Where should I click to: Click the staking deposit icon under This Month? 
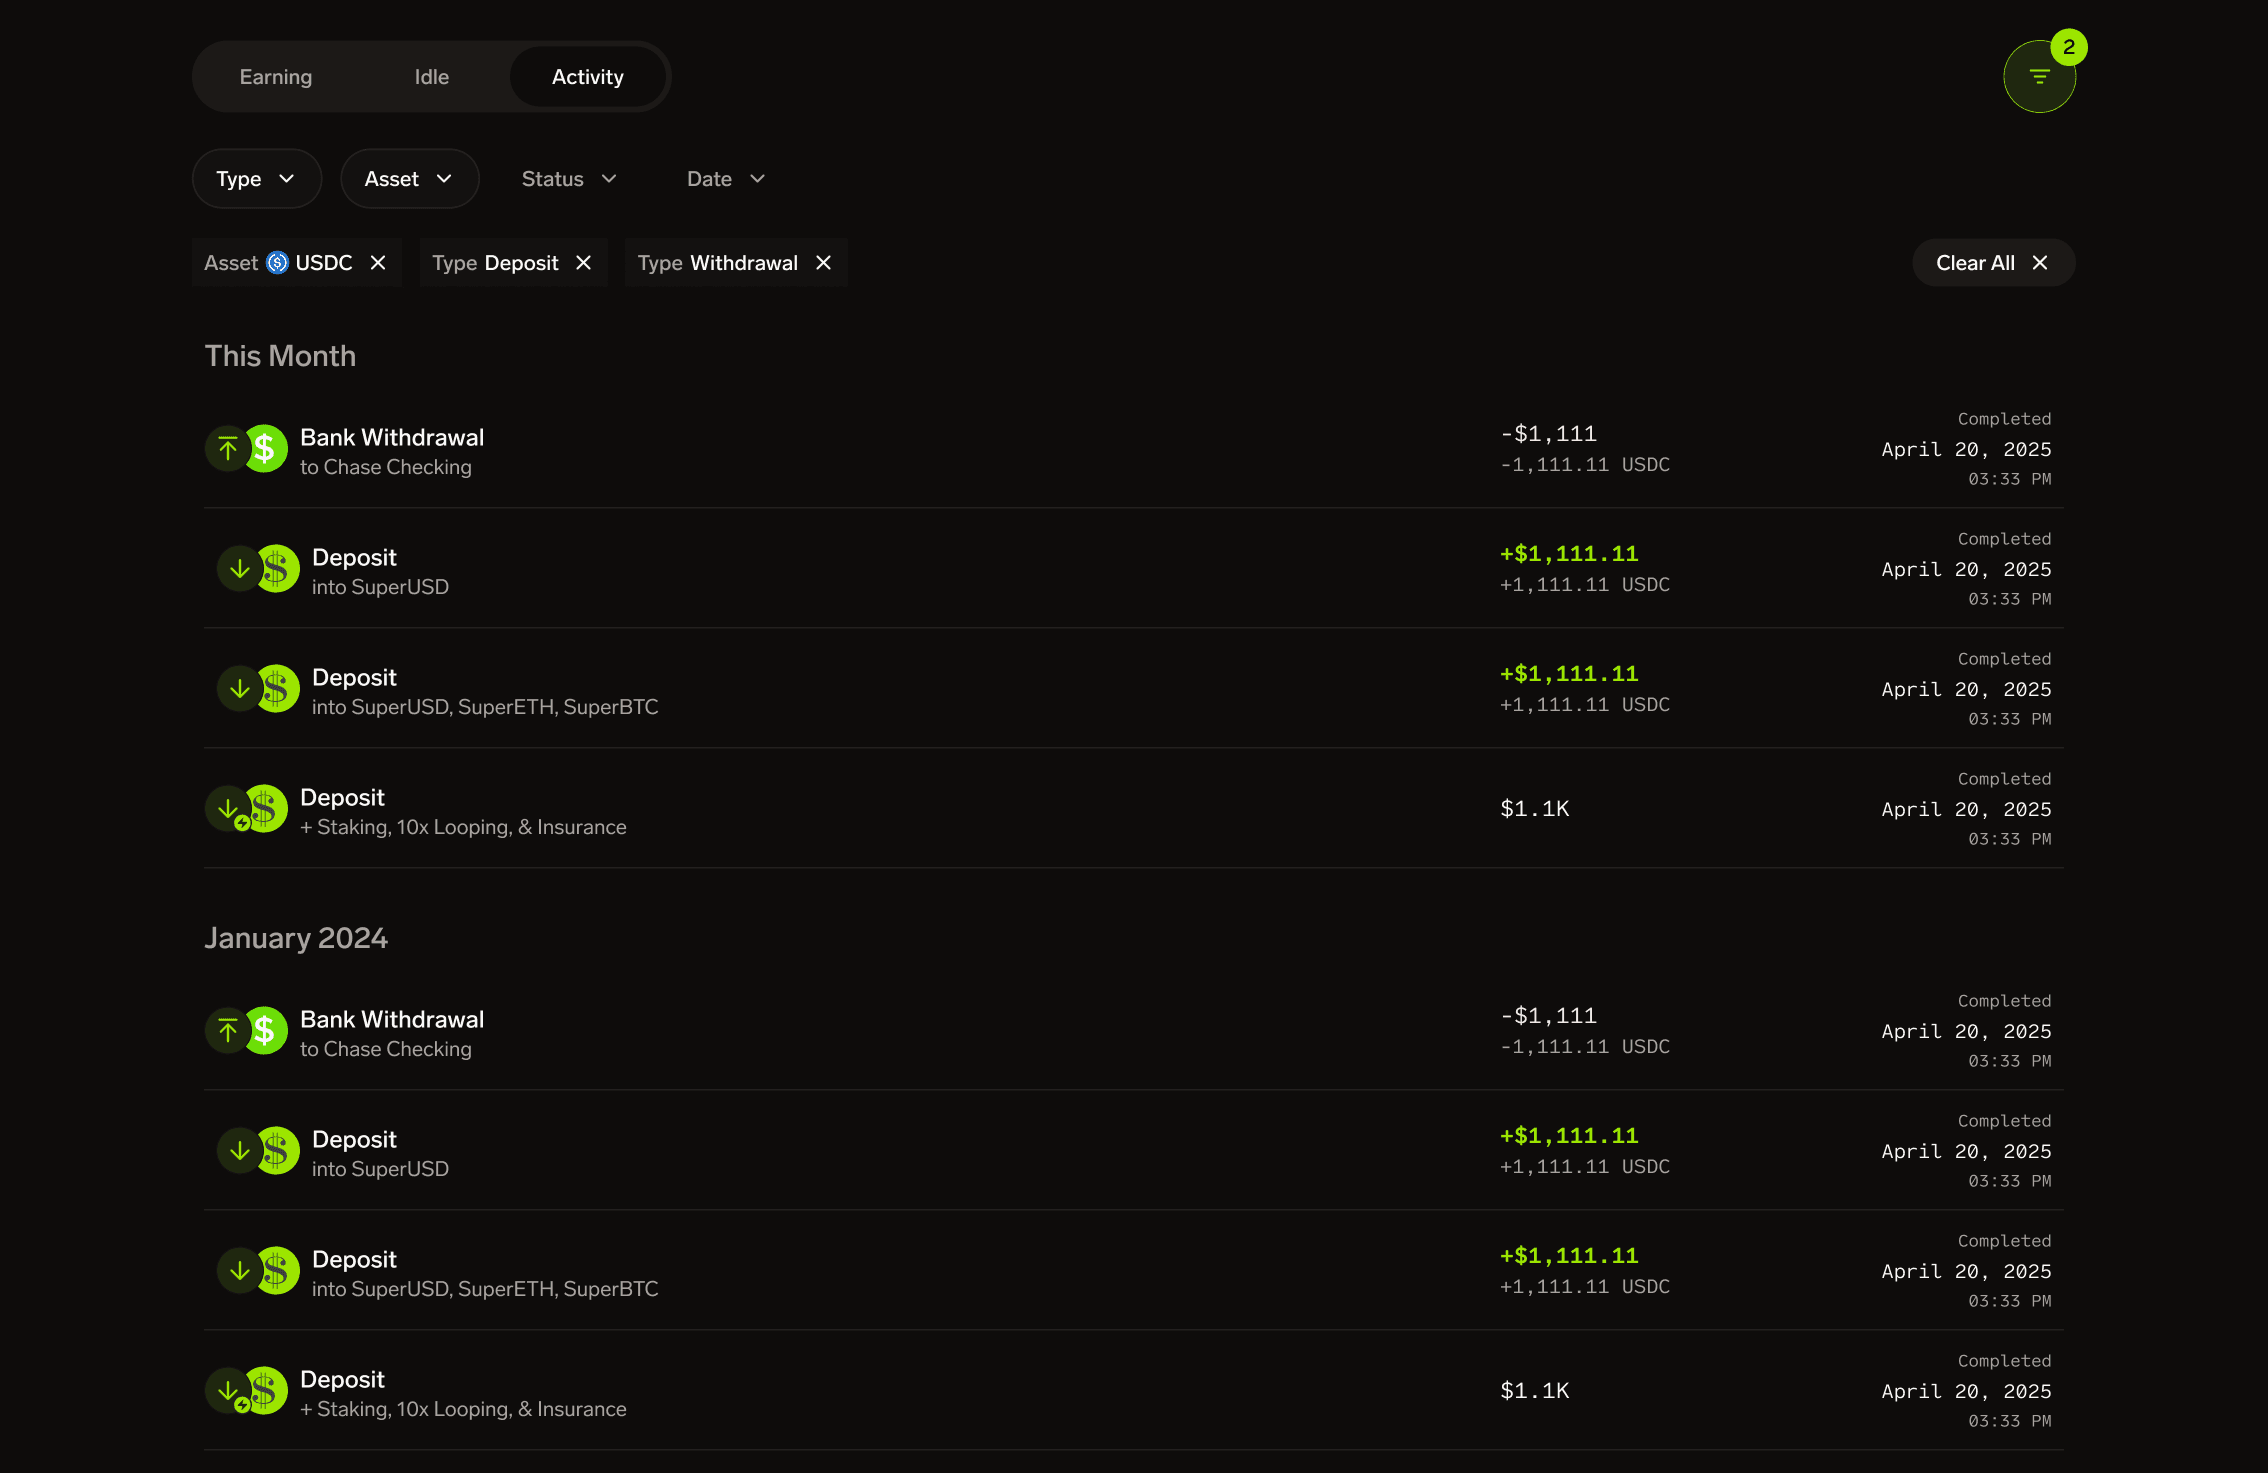coord(246,809)
